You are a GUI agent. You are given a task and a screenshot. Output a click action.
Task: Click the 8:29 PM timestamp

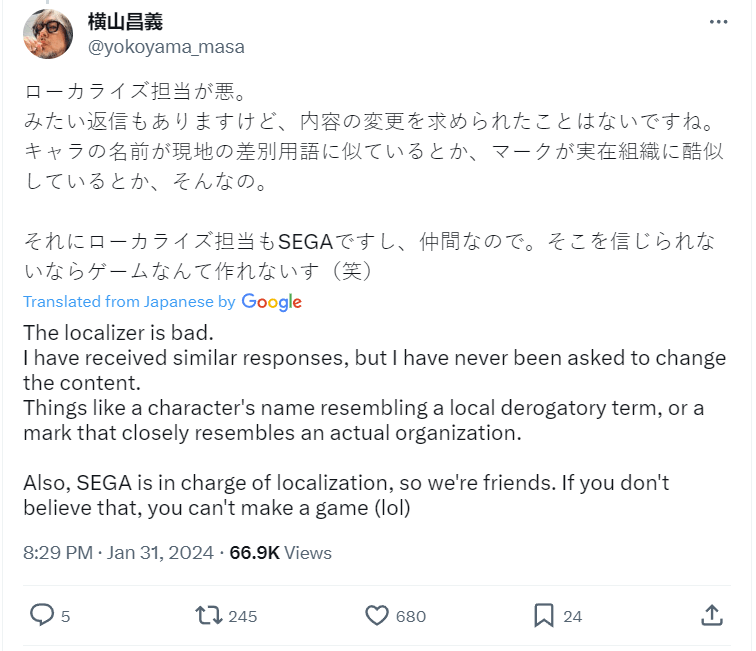pos(57,552)
